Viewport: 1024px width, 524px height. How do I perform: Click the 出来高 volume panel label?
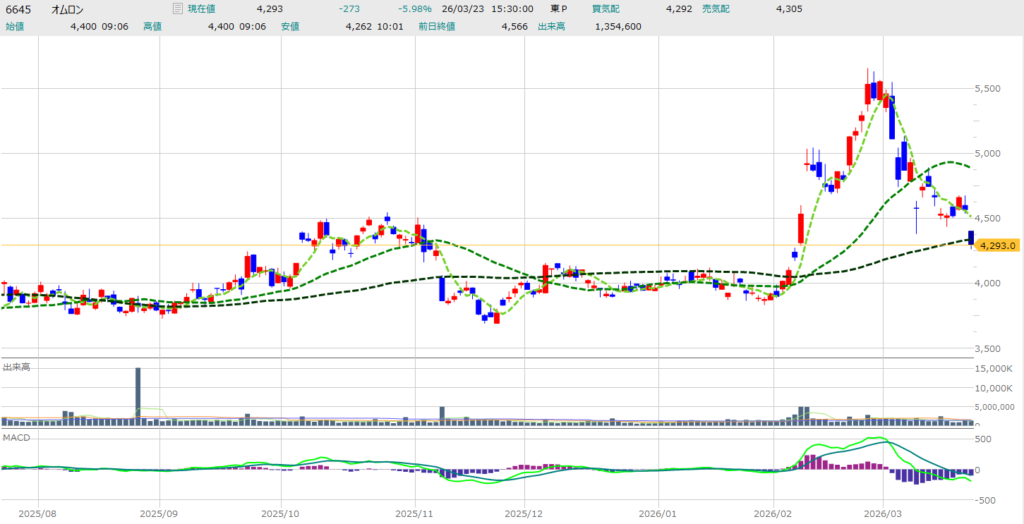coord(16,367)
